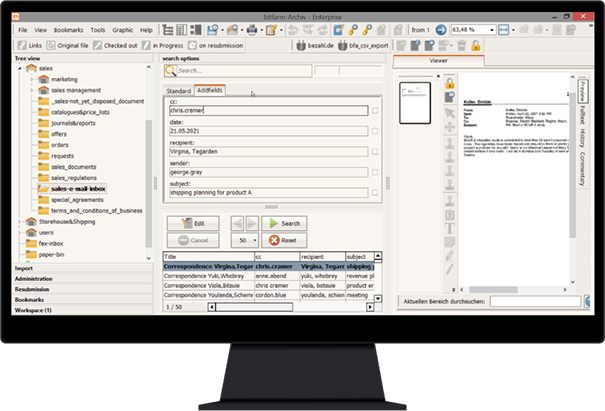Click the bezahl.de plug-in icon
Screen dimensions: 605x411
(x=301, y=46)
